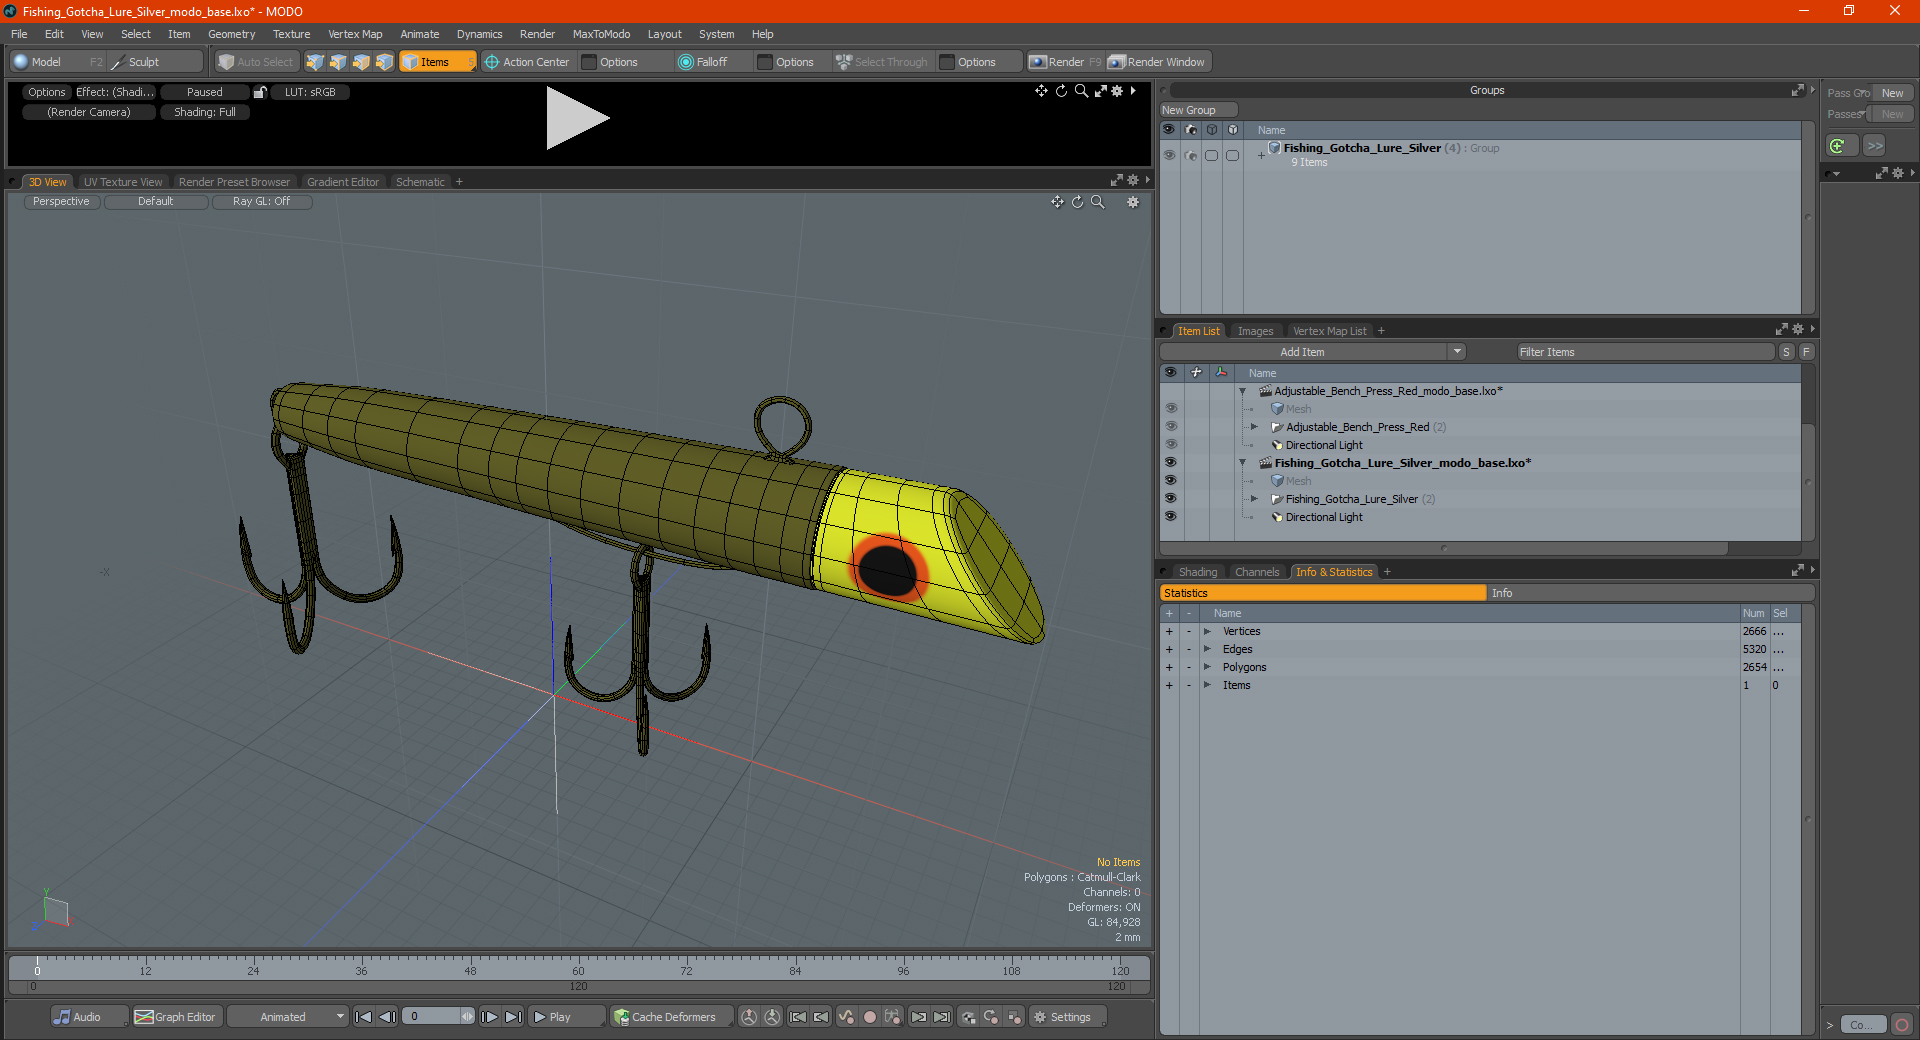Open the Add Item dropdown

tap(1313, 352)
